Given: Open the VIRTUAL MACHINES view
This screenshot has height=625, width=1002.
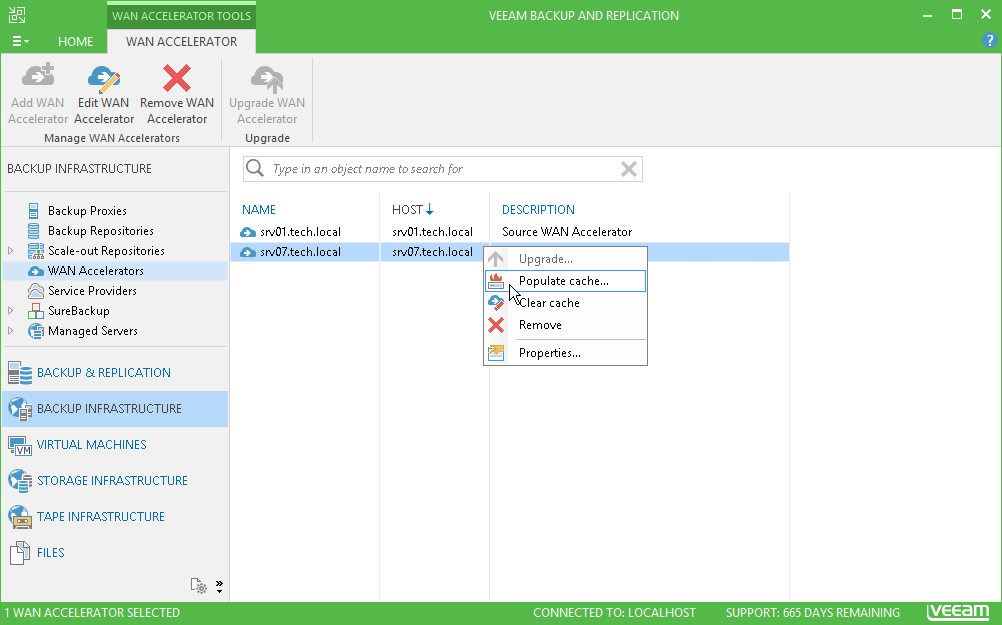Looking at the screenshot, I should coord(115,445).
